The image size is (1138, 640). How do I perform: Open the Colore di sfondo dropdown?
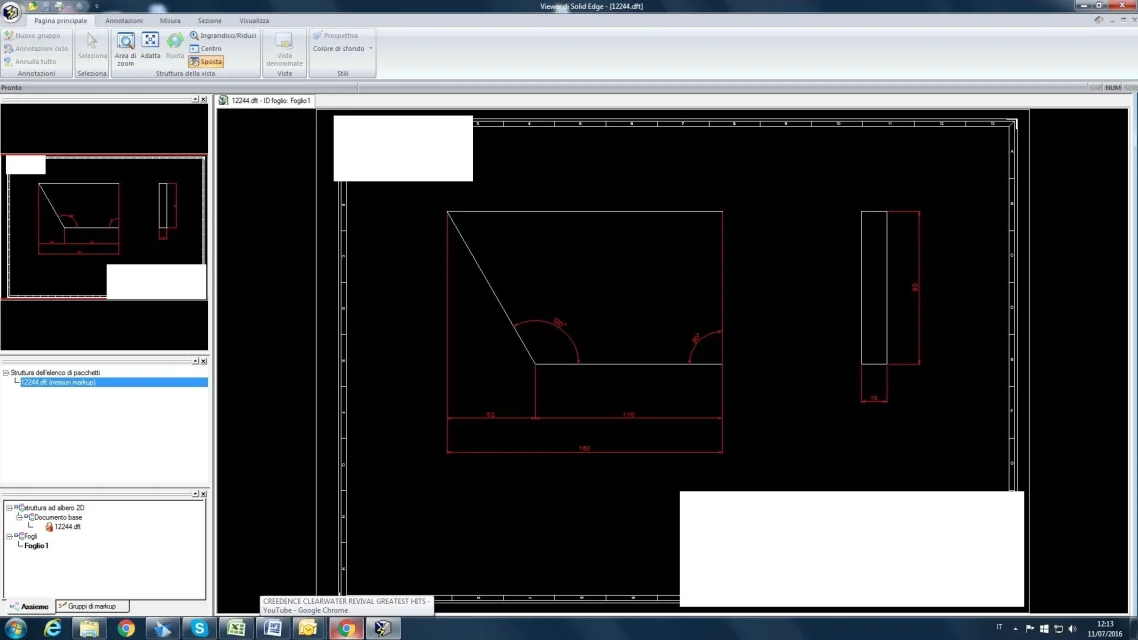click(342, 49)
